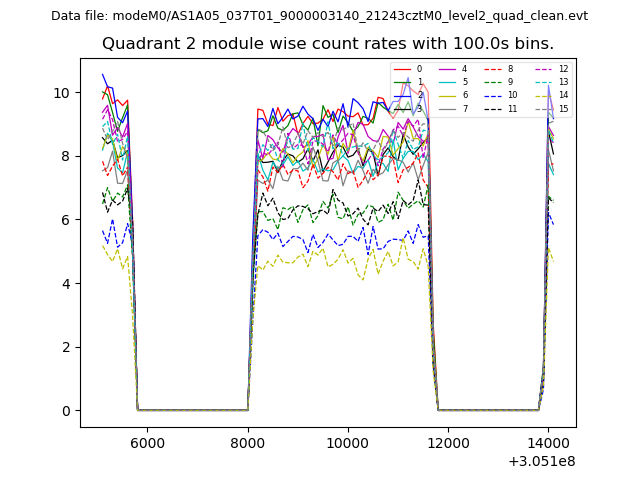
Task: Click the x-axis tick label 8000
Action: pos(247,443)
